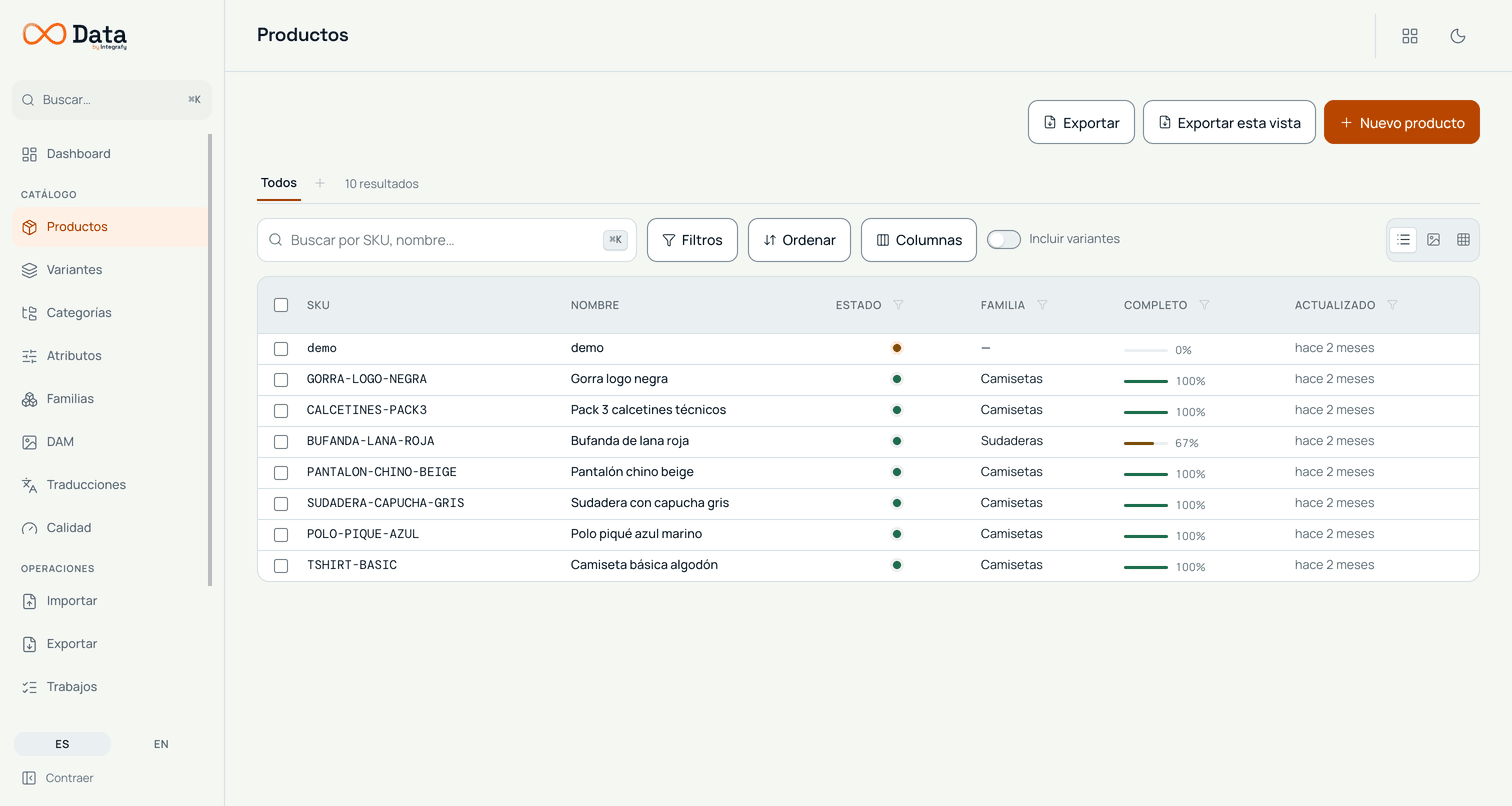Select checkbox for TSHIRT-BASIC row

281,566
